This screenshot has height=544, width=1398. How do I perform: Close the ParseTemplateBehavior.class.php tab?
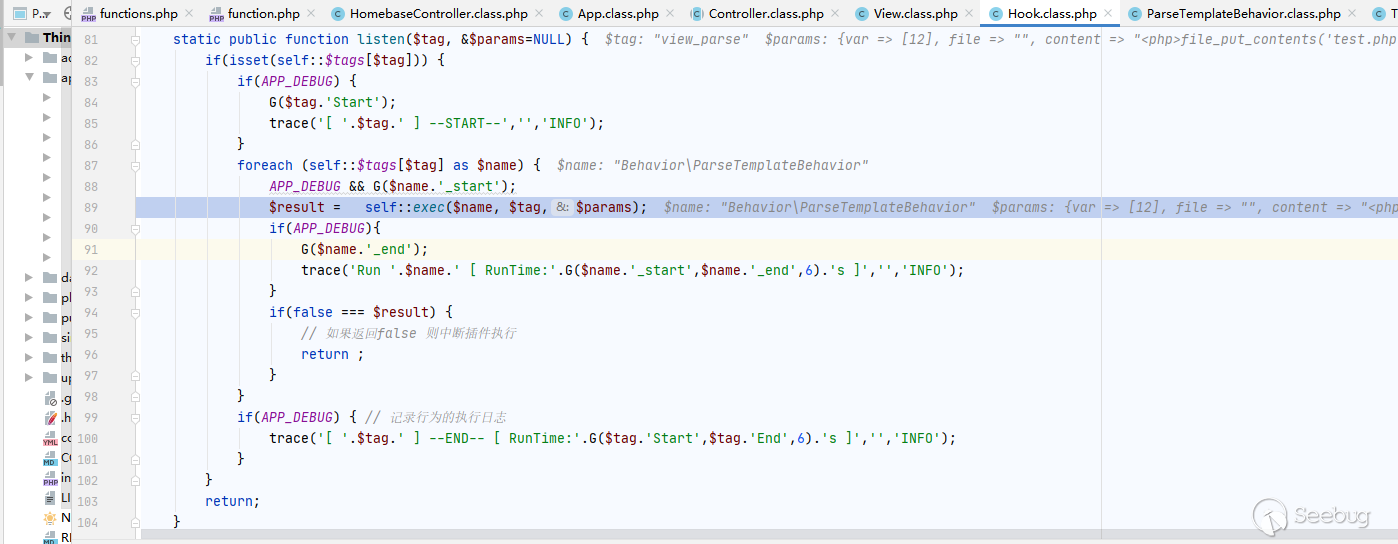click(x=1353, y=14)
